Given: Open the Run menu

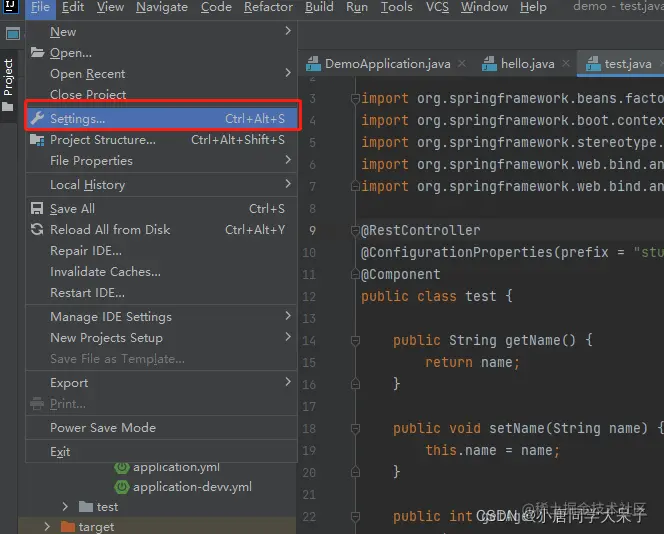Looking at the screenshot, I should pos(357,7).
